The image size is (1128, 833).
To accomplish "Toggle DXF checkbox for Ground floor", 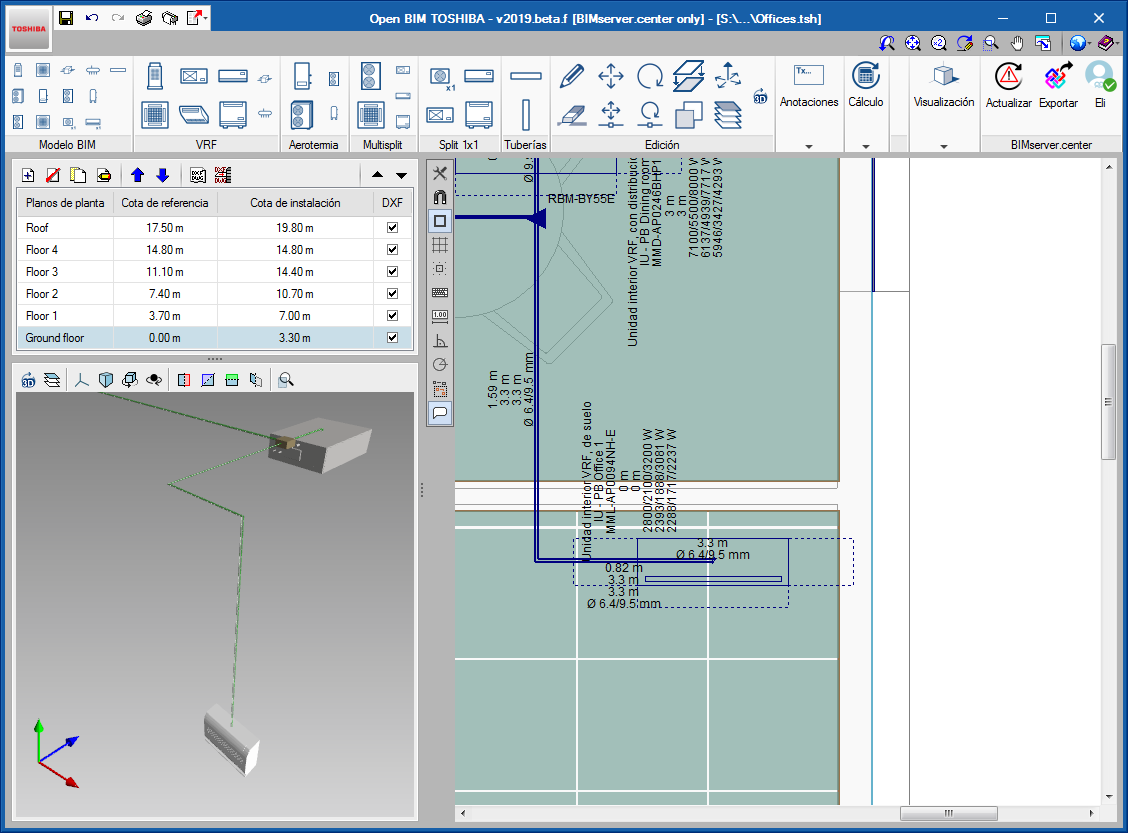I will tap(392, 337).
